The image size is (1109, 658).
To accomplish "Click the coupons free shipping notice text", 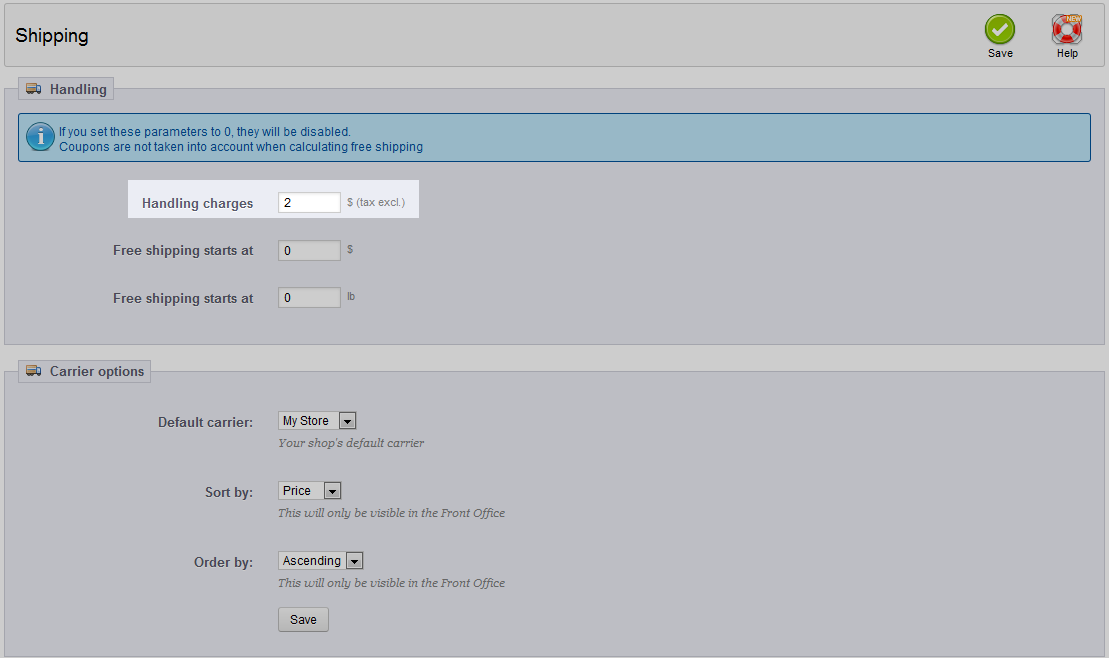I will point(241,147).
